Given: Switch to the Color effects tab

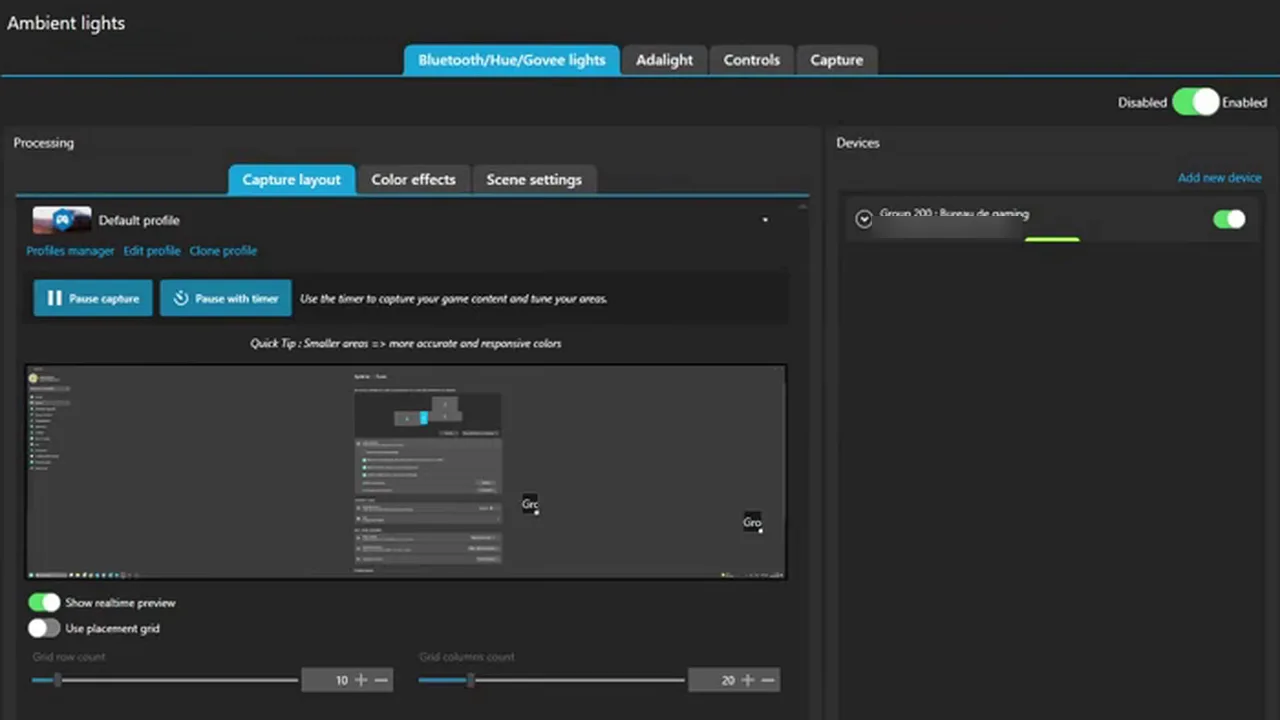Looking at the screenshot, I should coord(413,180).
